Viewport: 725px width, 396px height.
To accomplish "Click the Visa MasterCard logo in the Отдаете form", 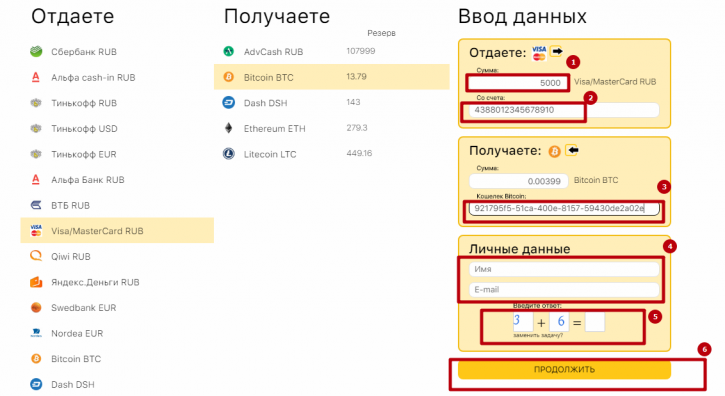I will (x=539, y=53).
